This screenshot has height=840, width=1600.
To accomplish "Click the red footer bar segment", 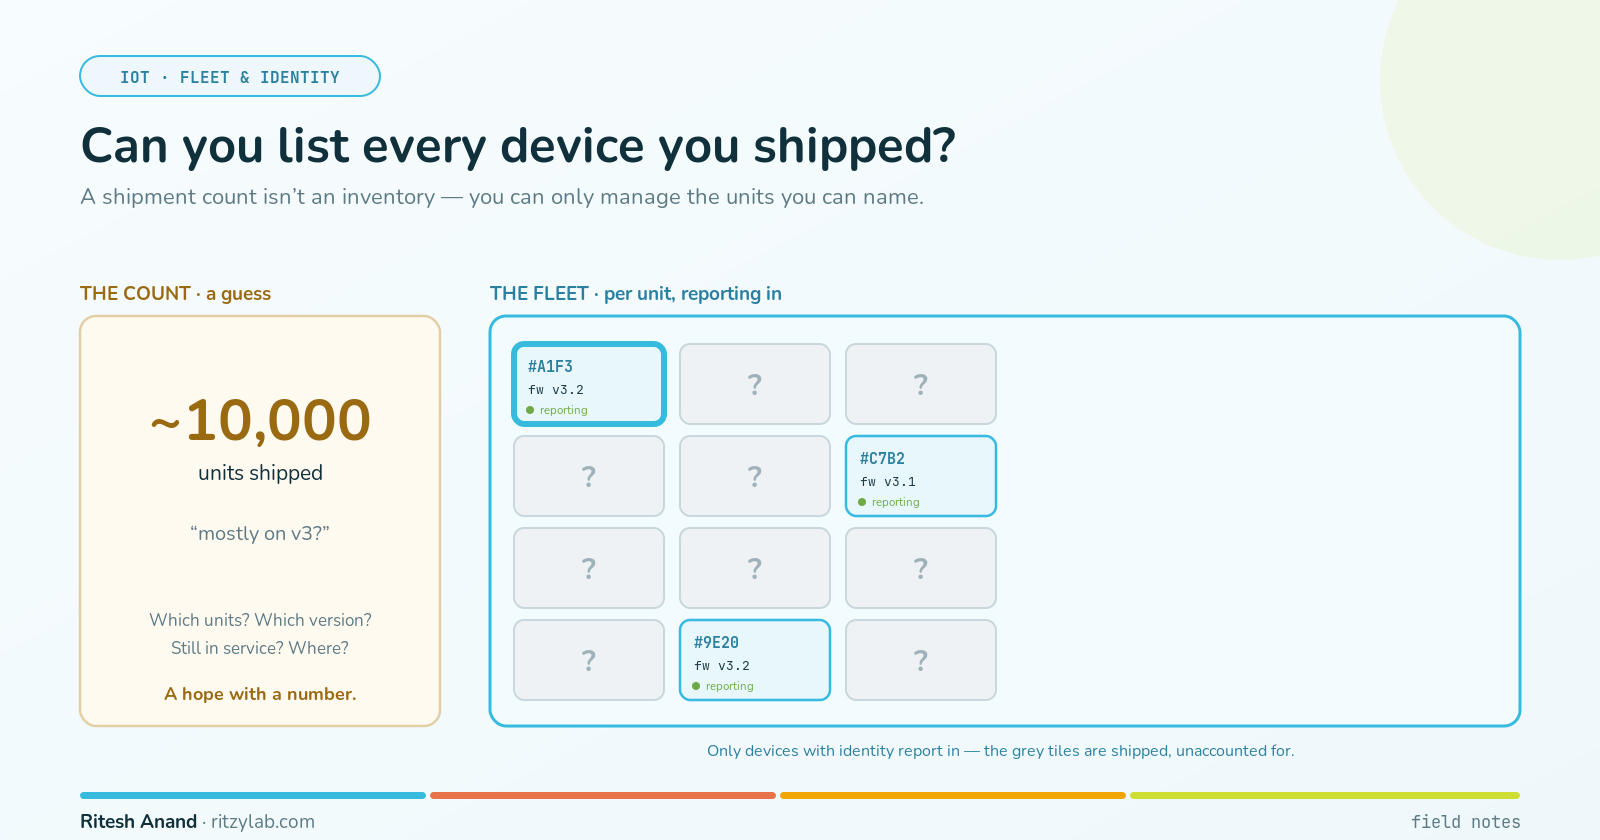I will [x=603, y=796].
